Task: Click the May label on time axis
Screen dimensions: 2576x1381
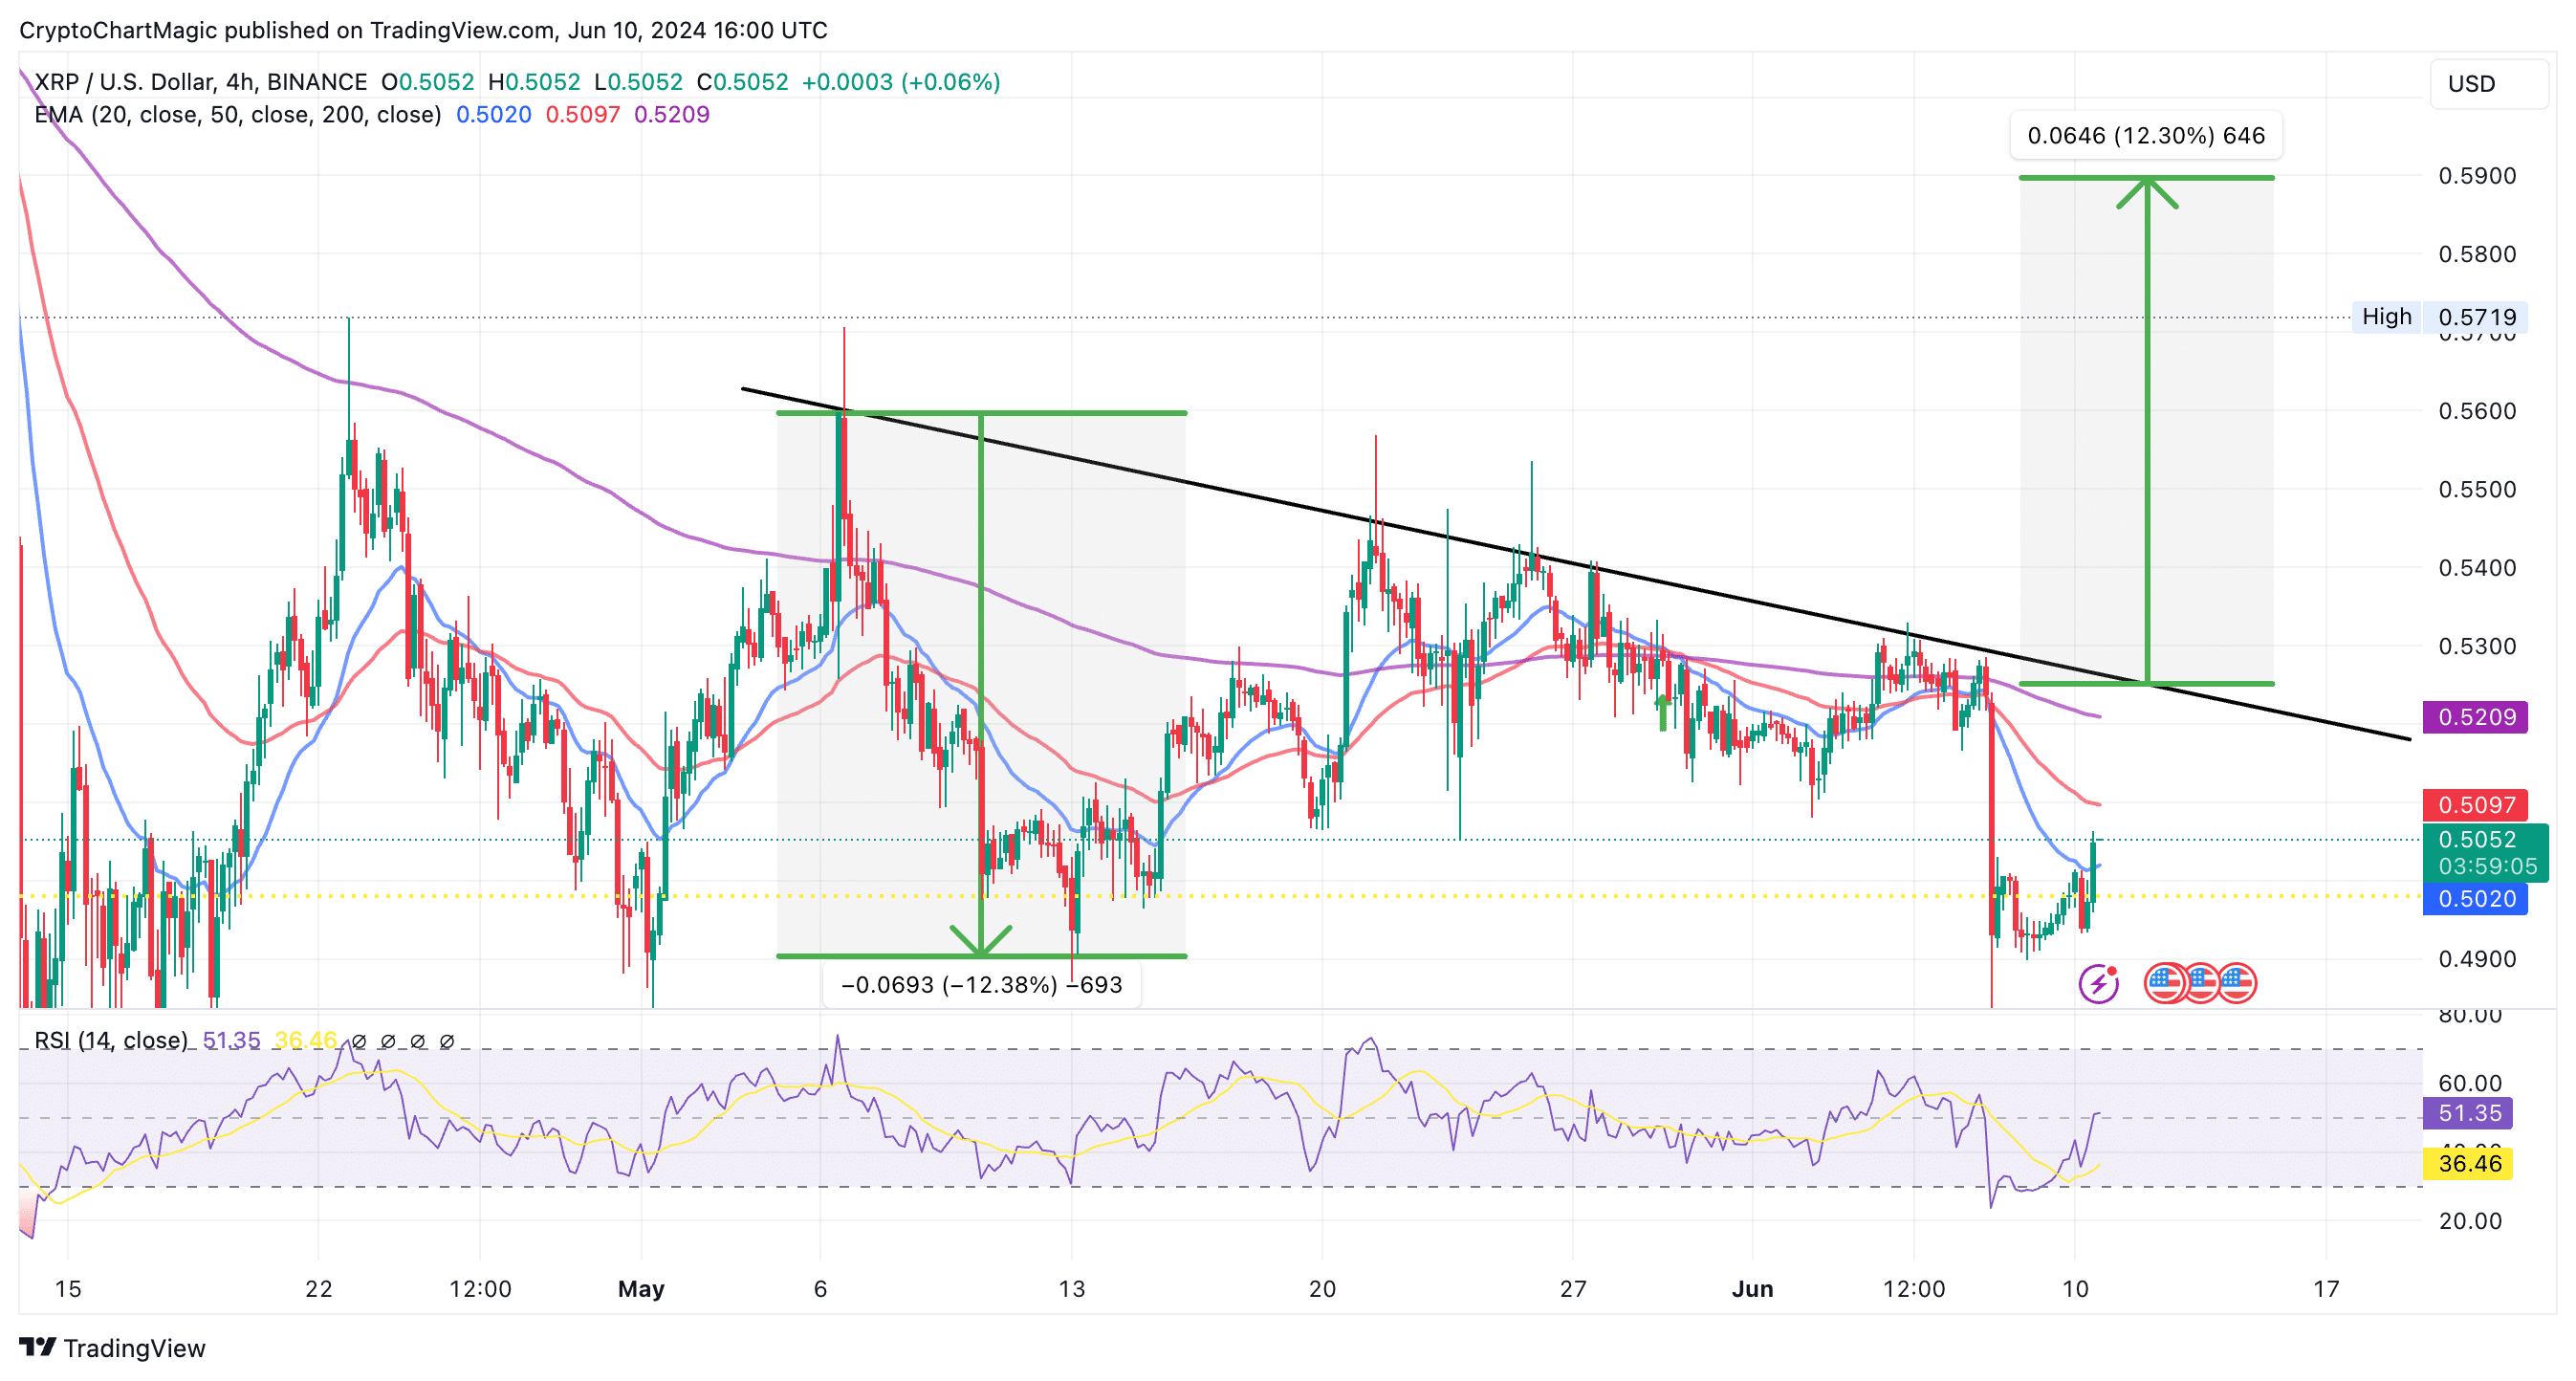Action: [641, 1289]
